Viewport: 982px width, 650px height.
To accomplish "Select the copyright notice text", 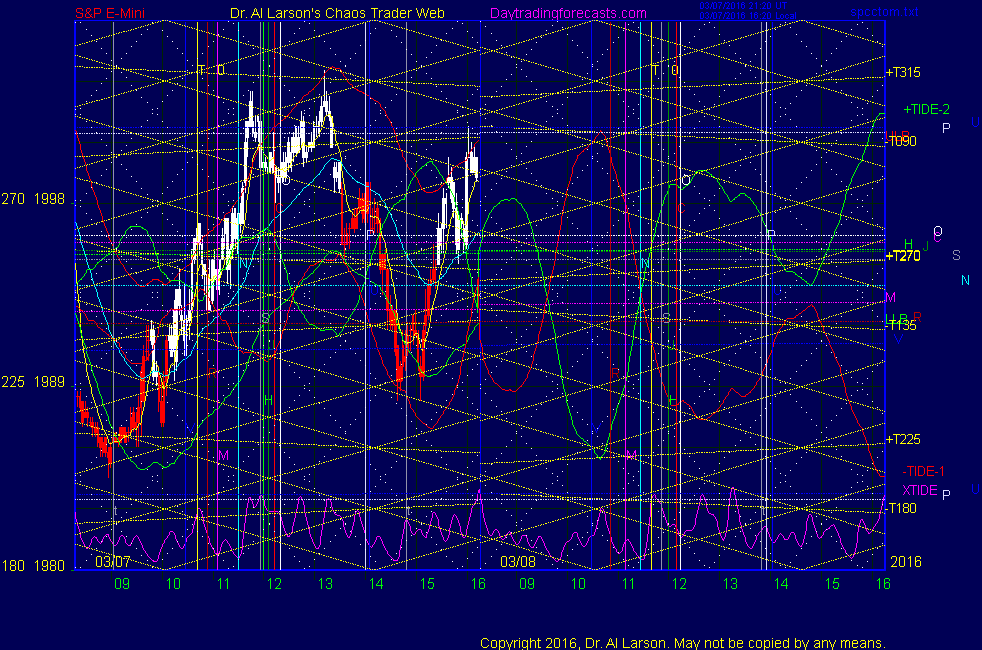I will click(683, 642).
